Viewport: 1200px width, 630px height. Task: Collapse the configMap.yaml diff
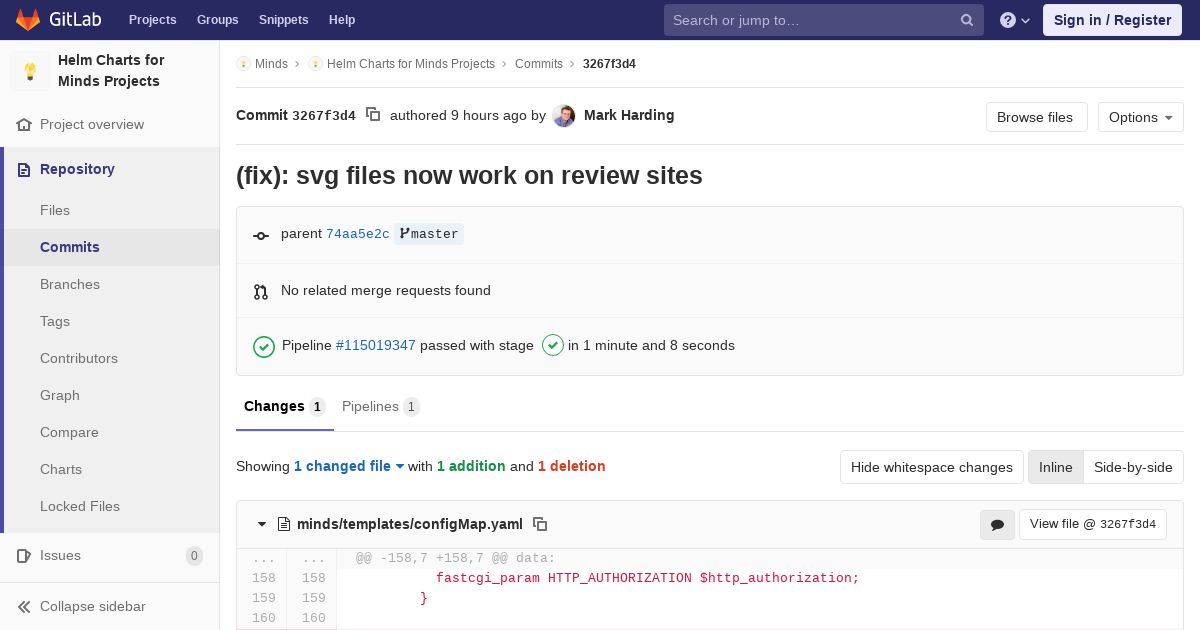(262, 524)
